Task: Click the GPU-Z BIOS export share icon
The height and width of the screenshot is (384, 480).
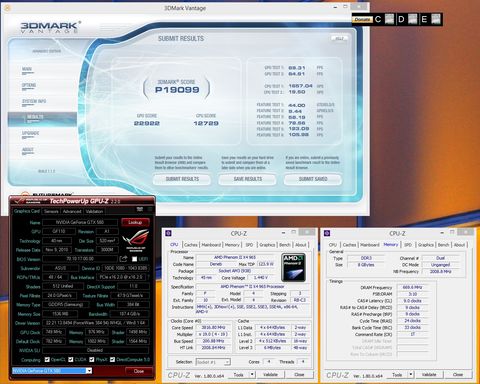Action: [124, 259]
